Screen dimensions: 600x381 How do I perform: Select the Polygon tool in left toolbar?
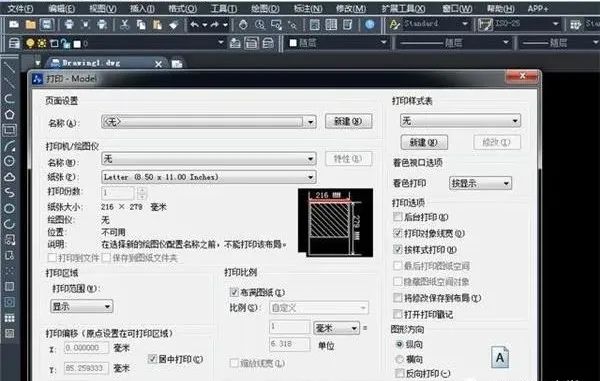[x=9, y=114]
